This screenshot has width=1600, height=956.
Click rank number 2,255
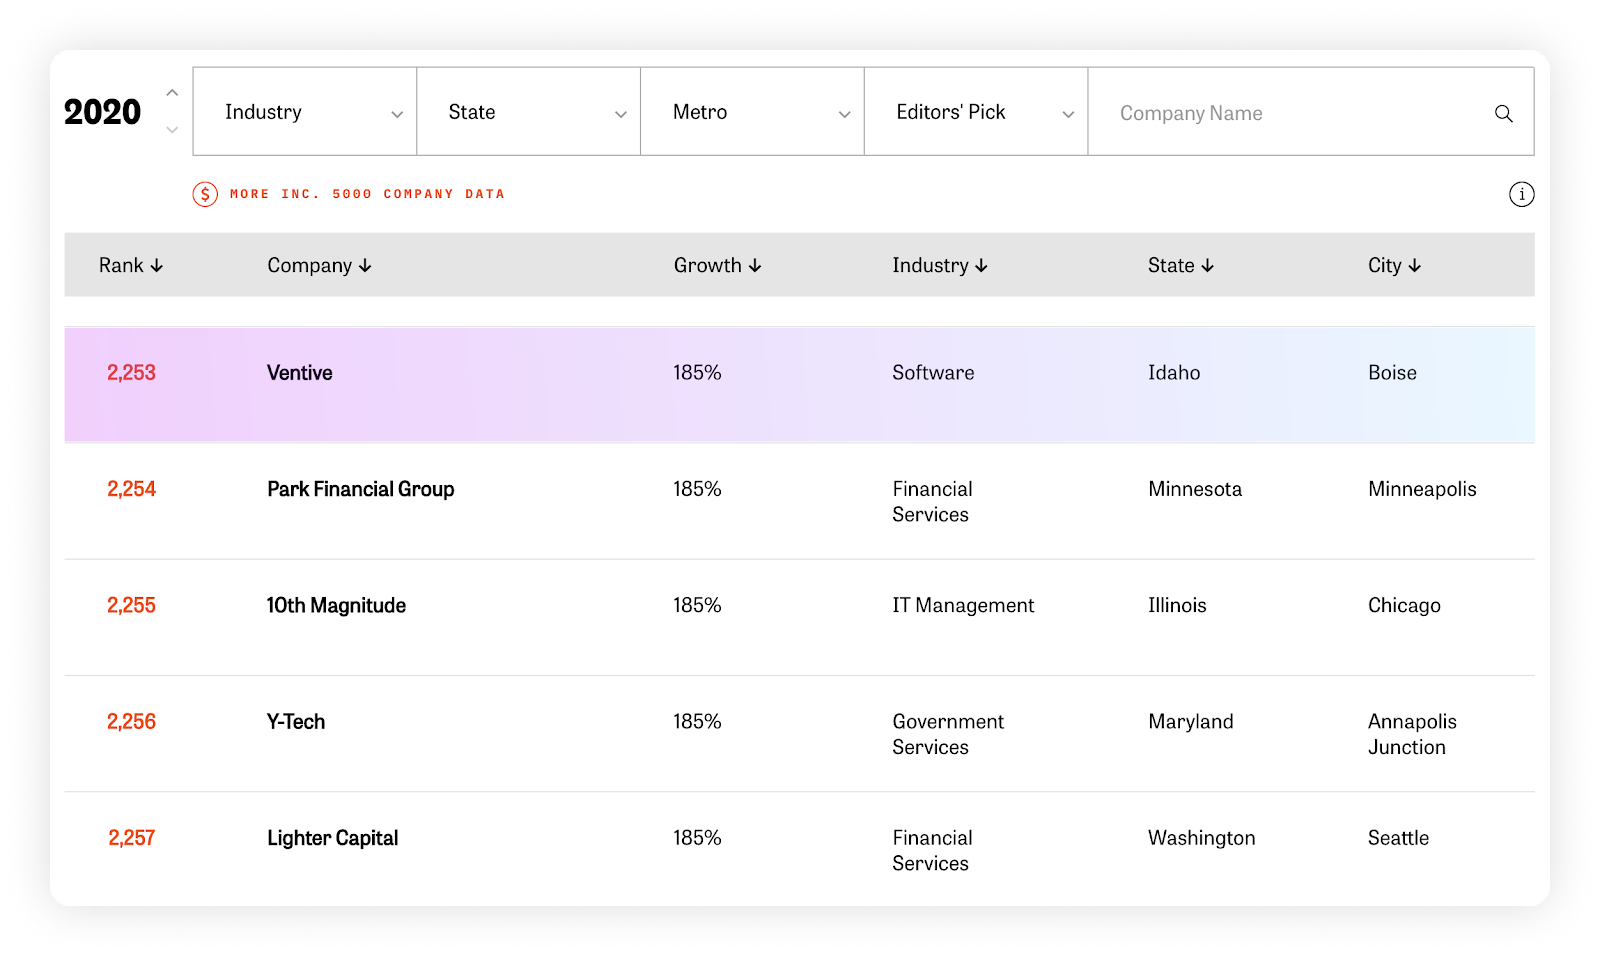131,605
